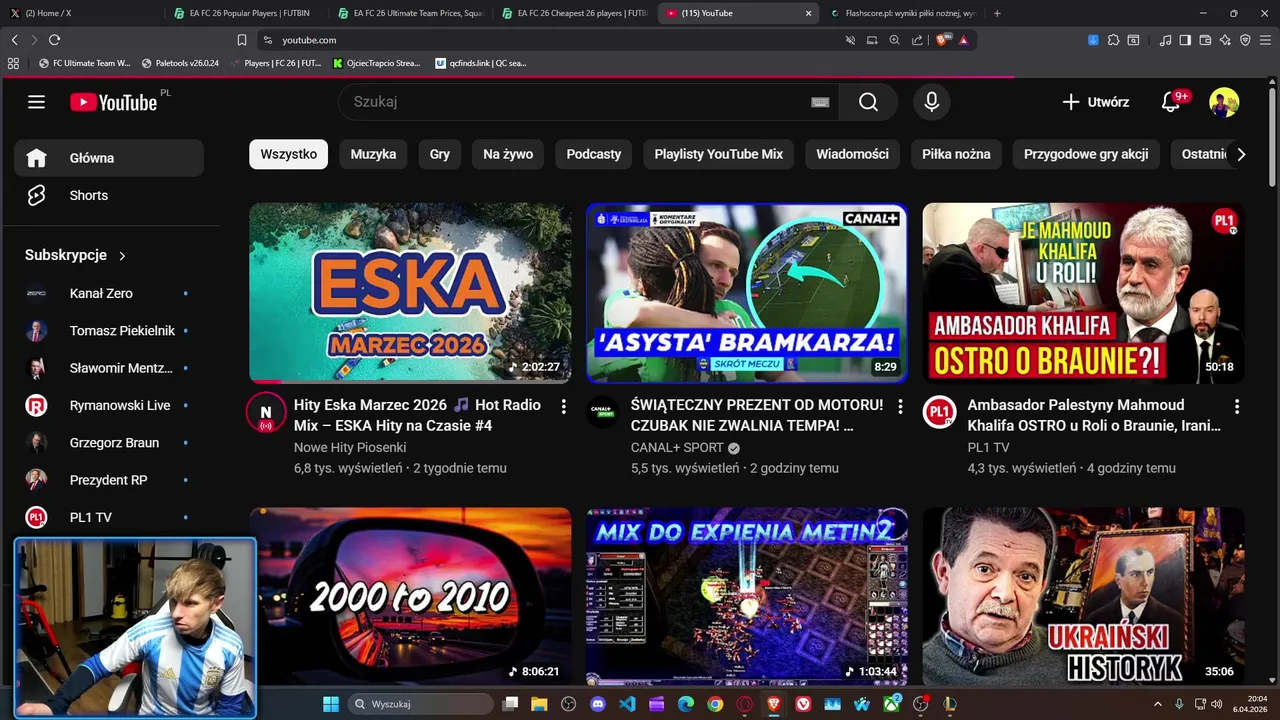Switch to Flashscore.pl browser tab
The height and width of the screenshot is (720, 1280).
click(905, 13)
